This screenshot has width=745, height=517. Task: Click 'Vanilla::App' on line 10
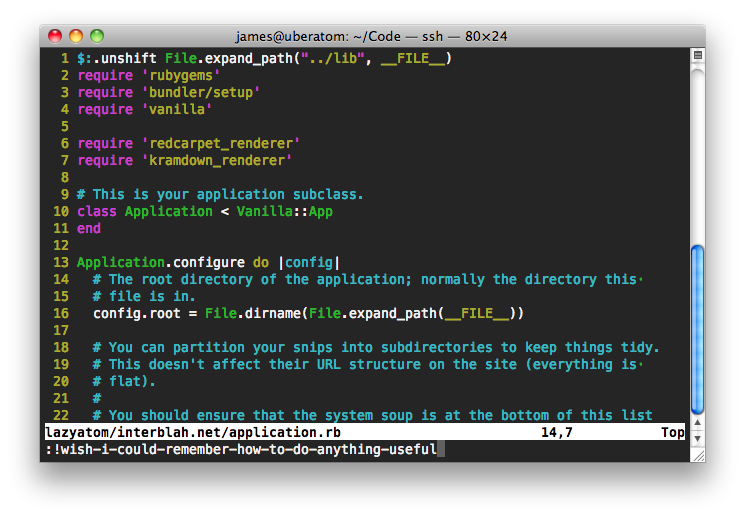[285, 211]
